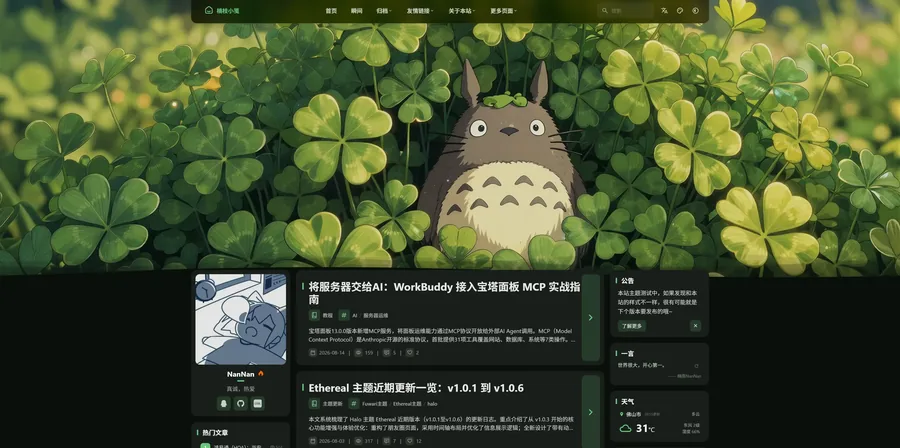This screenshot has height=448, width=900.
Task: Open the Ethereal 主题近期更新一览 article title
Action: point(416,388)
